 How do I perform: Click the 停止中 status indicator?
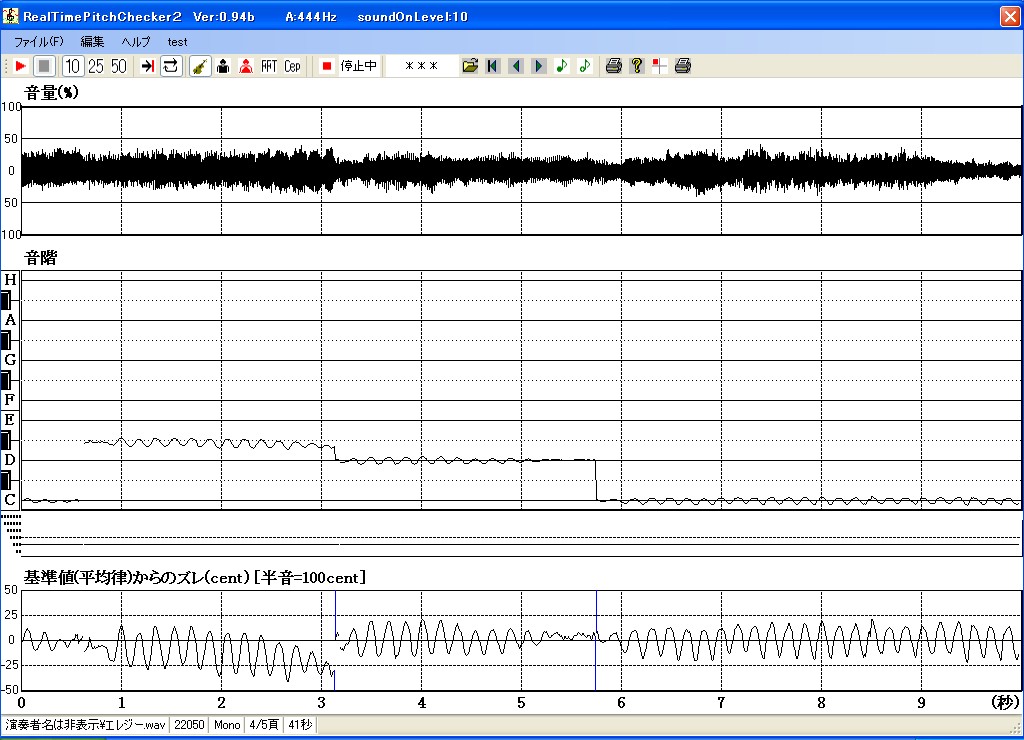[x=359, y=66]
